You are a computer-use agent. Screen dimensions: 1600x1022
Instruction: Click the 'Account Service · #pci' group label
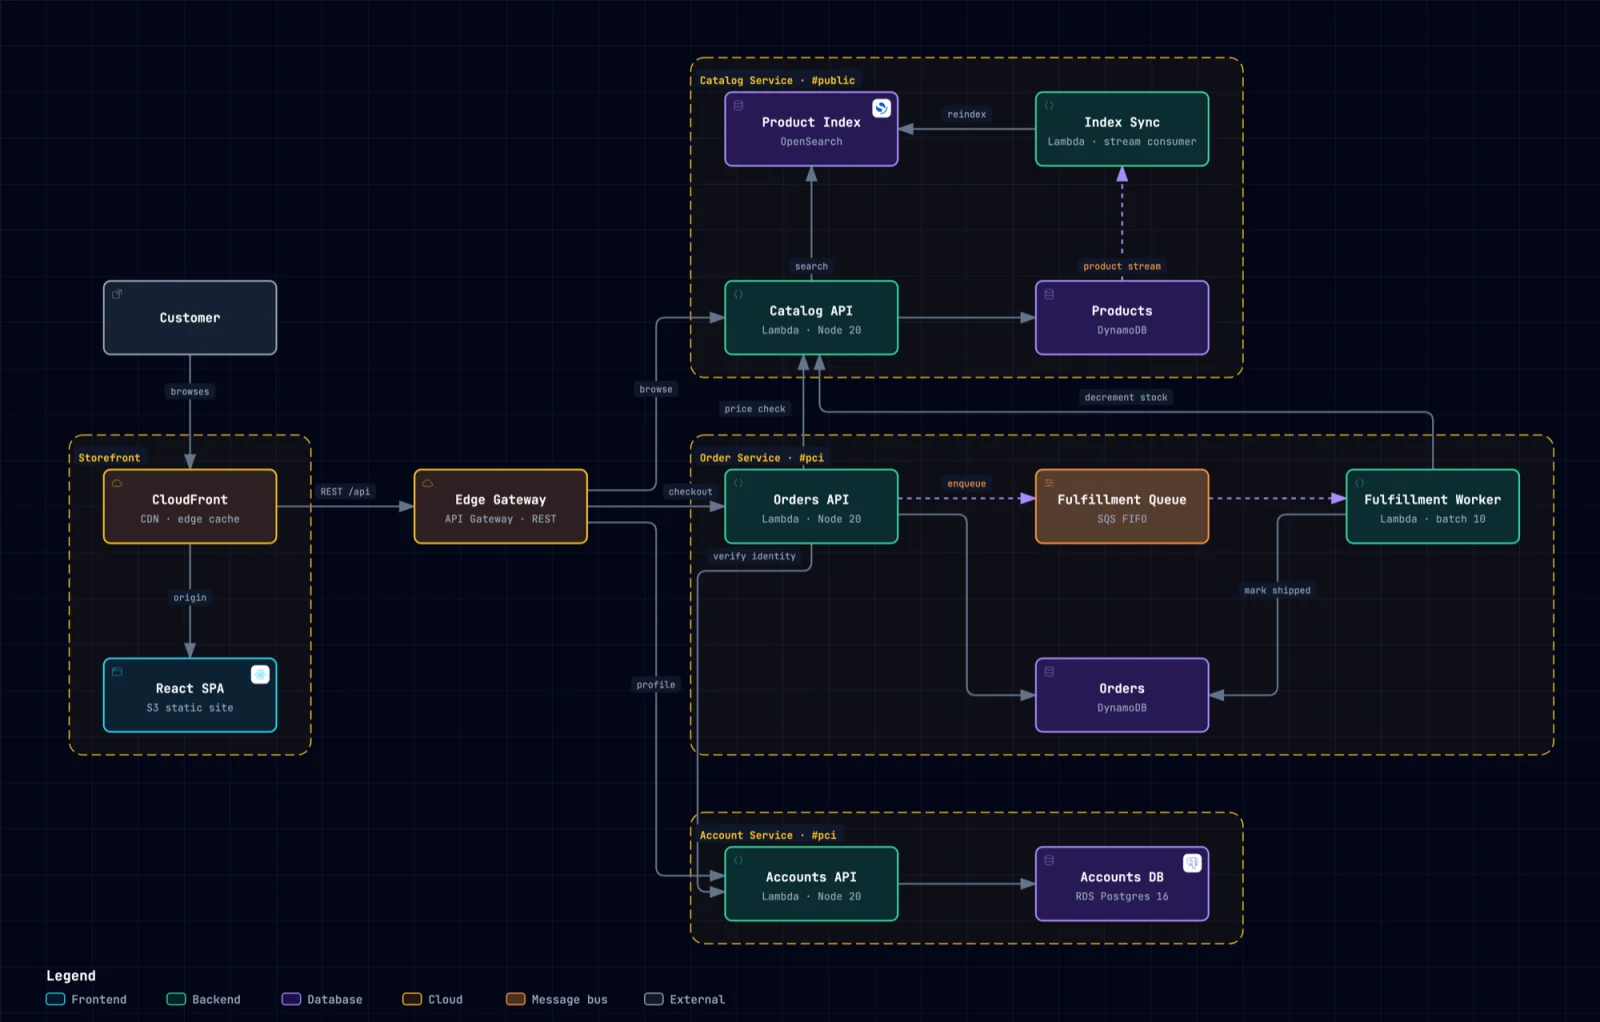tap(768, 835)
